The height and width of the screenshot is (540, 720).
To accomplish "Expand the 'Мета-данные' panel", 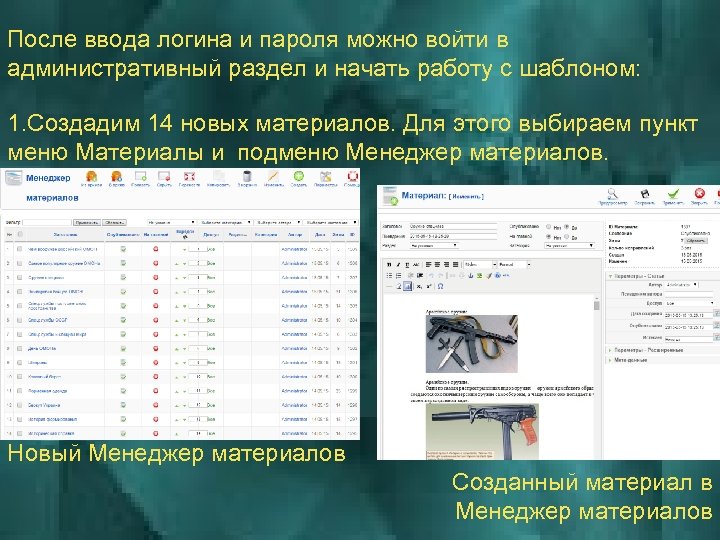I will click(663, 360).
